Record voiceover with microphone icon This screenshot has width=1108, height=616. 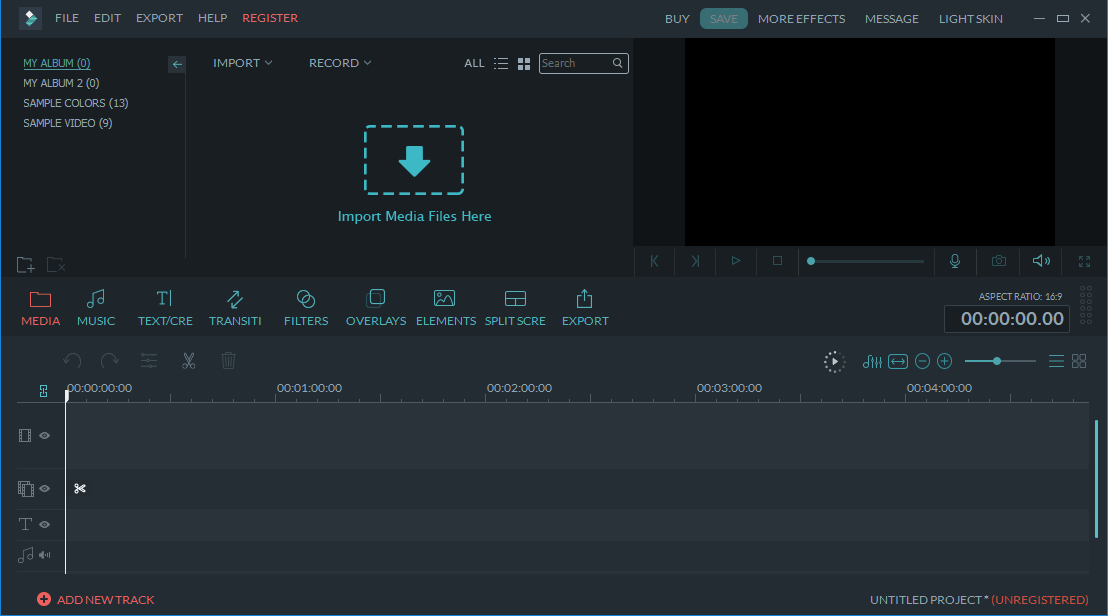(x=955, y=261)
